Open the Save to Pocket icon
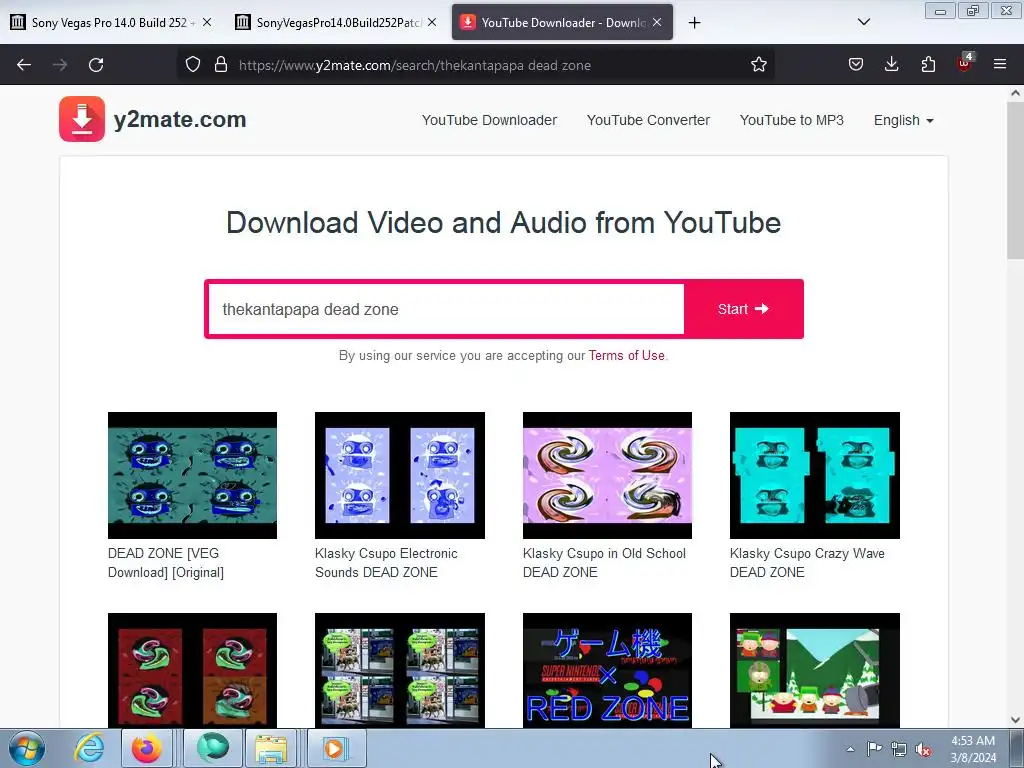The image size is (1024, 768). tap(856, 64)
